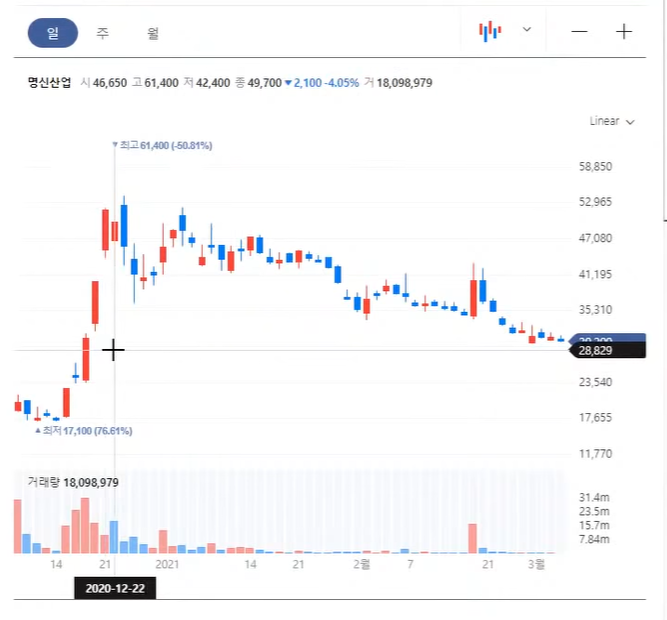Click the 2월 date axis label

362,564
